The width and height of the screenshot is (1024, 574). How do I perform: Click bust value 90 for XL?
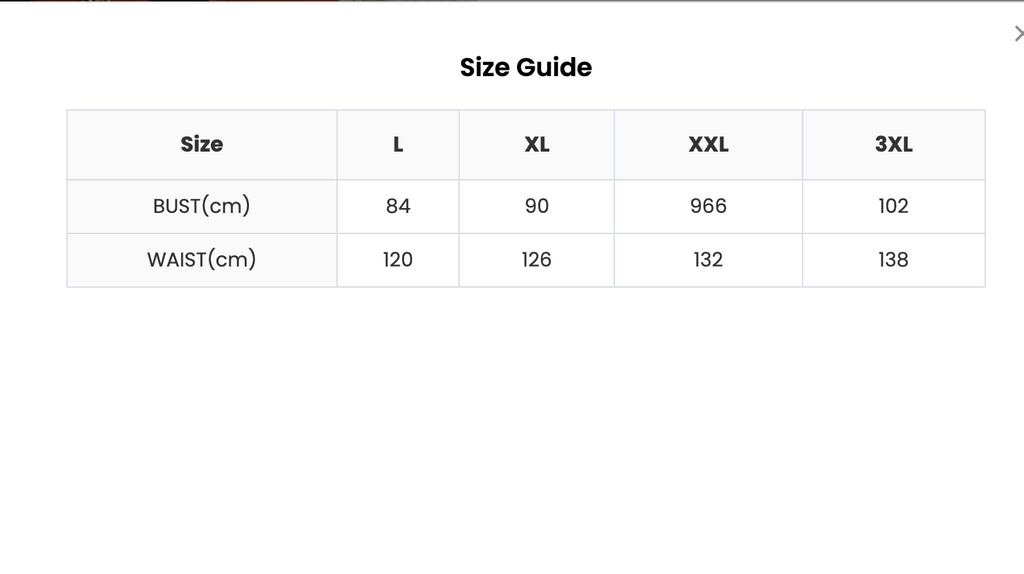[x=537, y=206]
